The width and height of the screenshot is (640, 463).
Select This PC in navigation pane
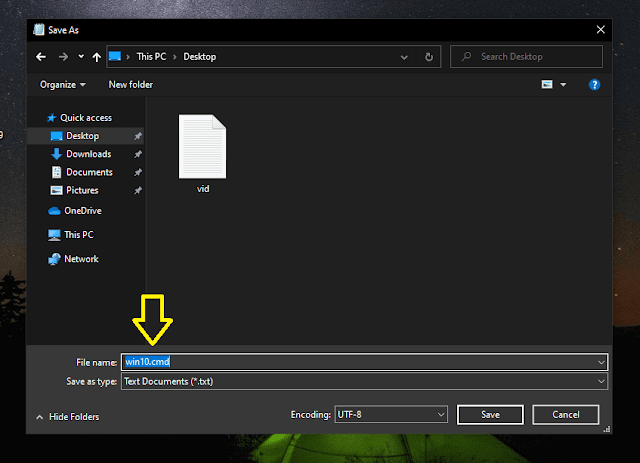(x=78, y=235)
